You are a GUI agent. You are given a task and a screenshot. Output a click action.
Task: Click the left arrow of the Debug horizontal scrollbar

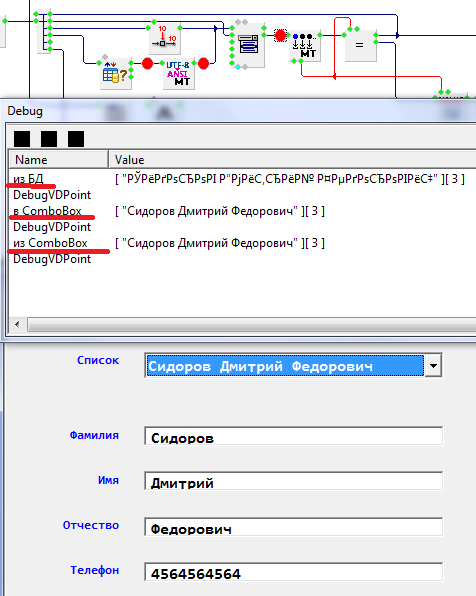17,324
